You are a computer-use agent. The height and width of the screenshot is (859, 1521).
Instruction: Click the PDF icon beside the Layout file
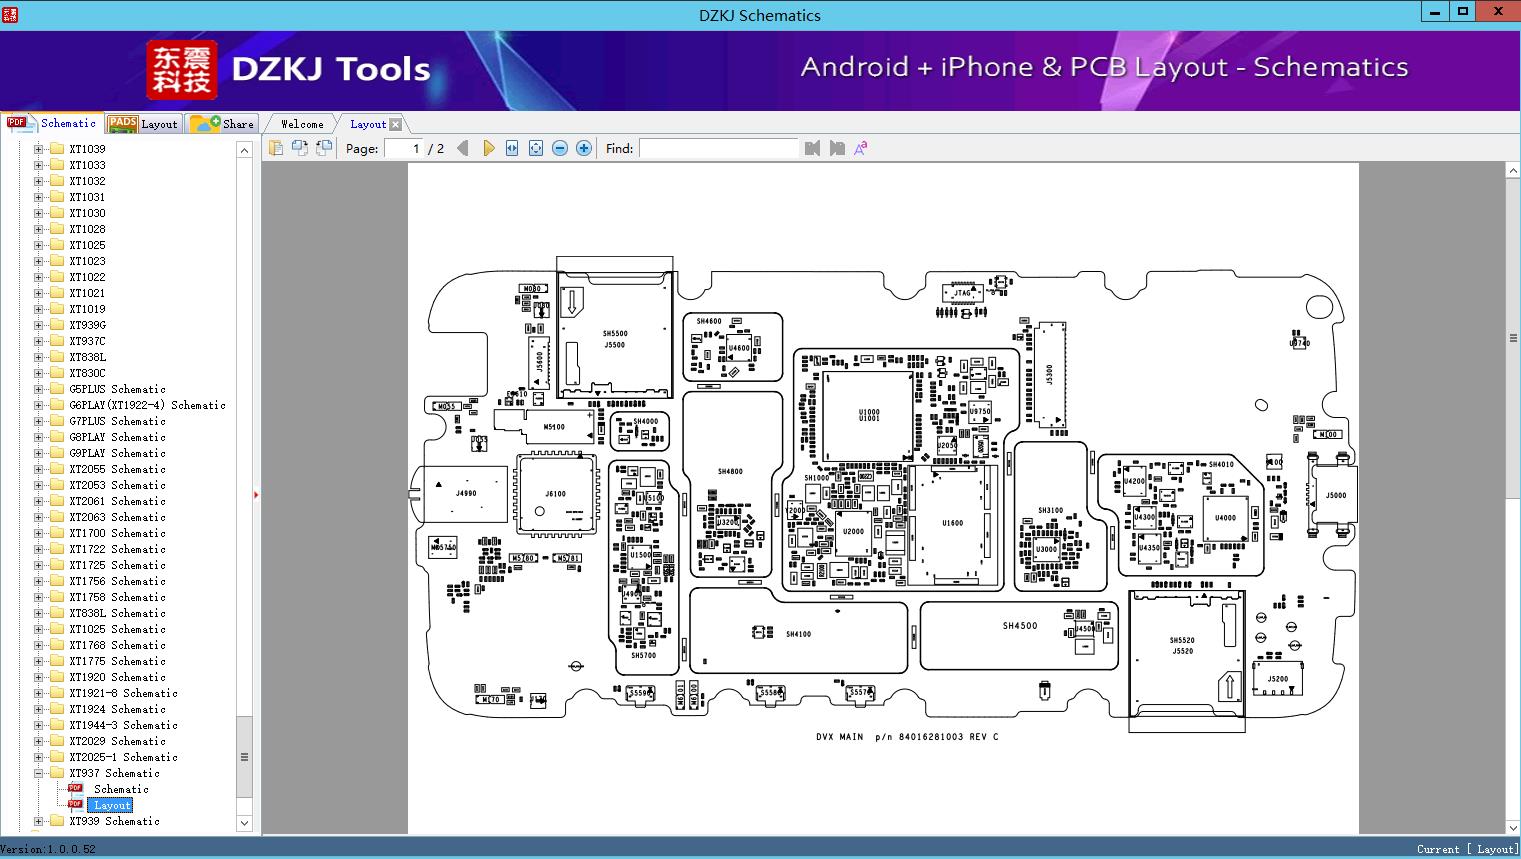click(75, 804)
